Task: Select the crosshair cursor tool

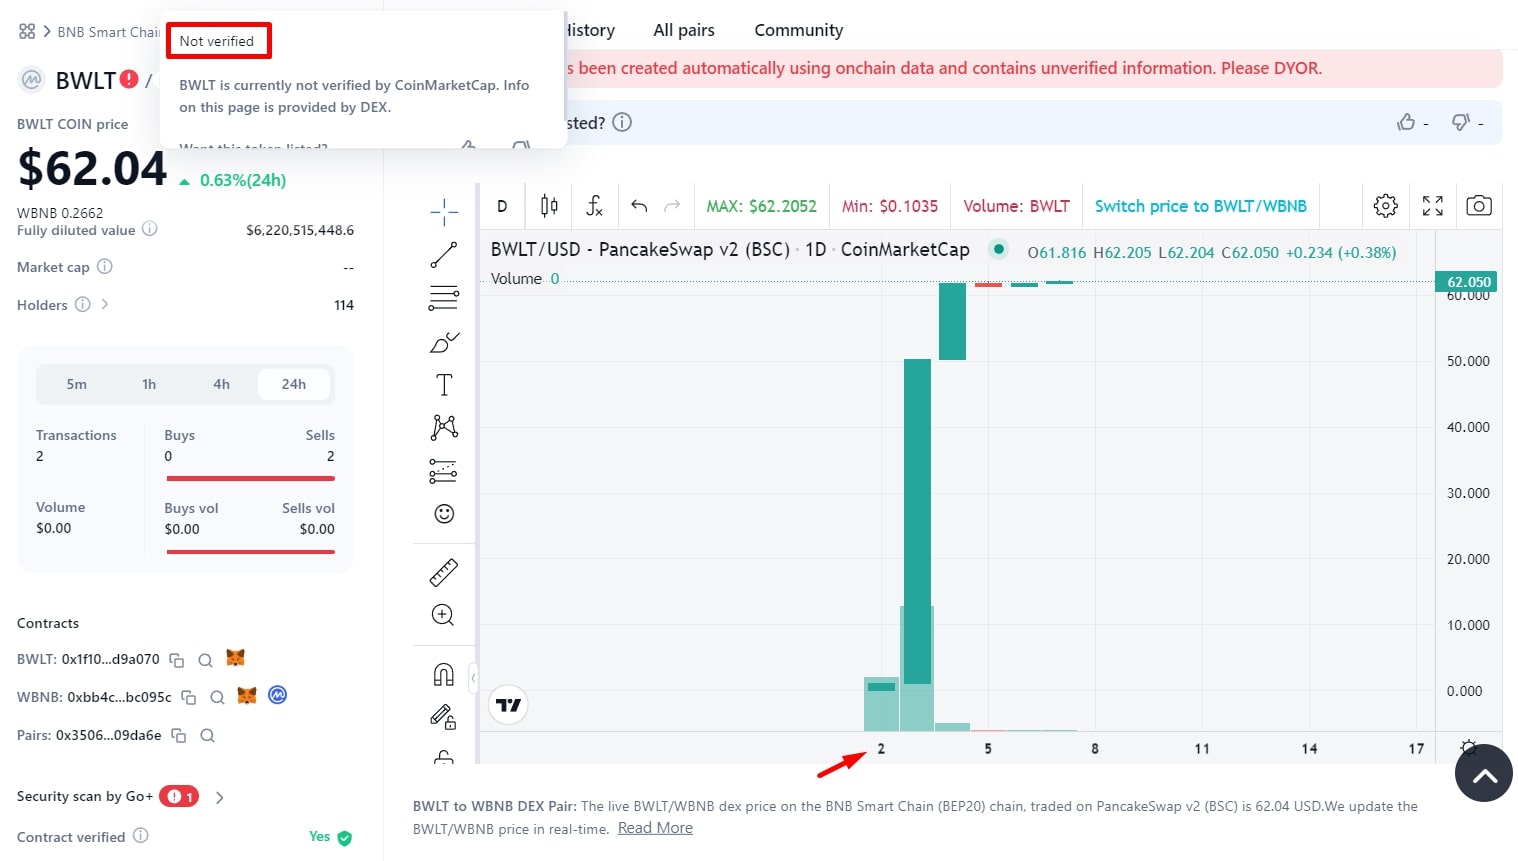Action: [444, 210]
